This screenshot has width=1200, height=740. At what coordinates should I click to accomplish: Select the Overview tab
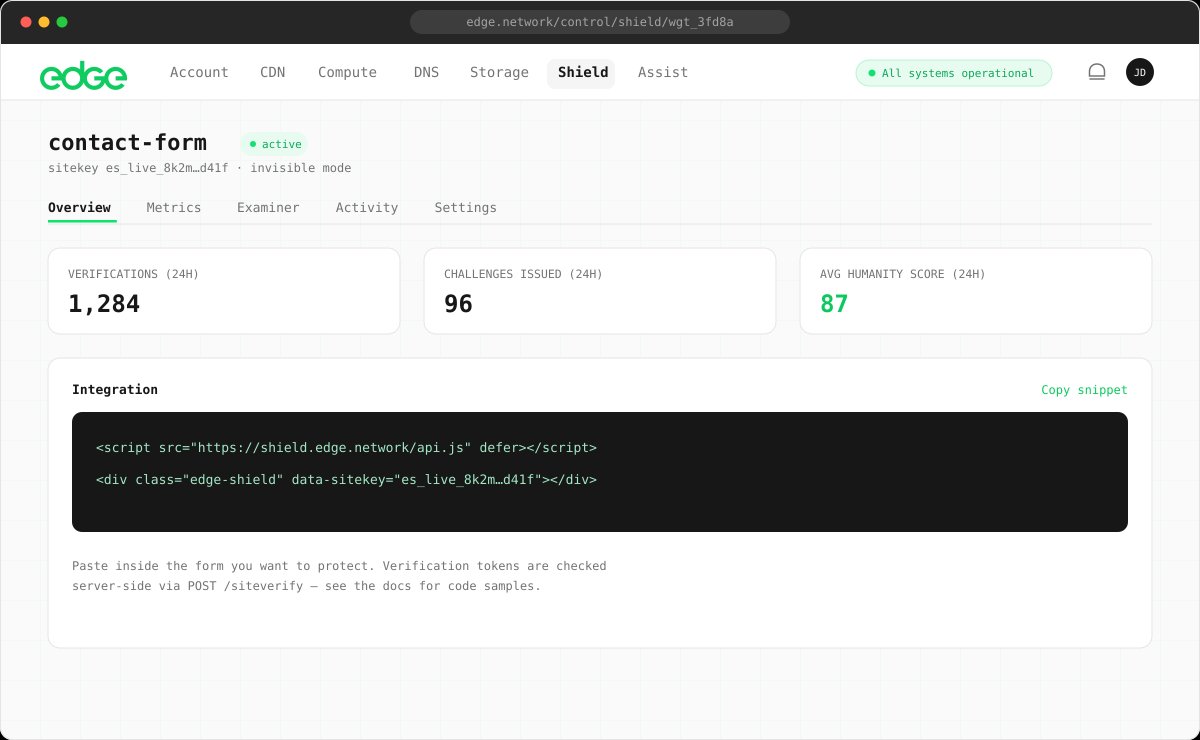(79, 208)
